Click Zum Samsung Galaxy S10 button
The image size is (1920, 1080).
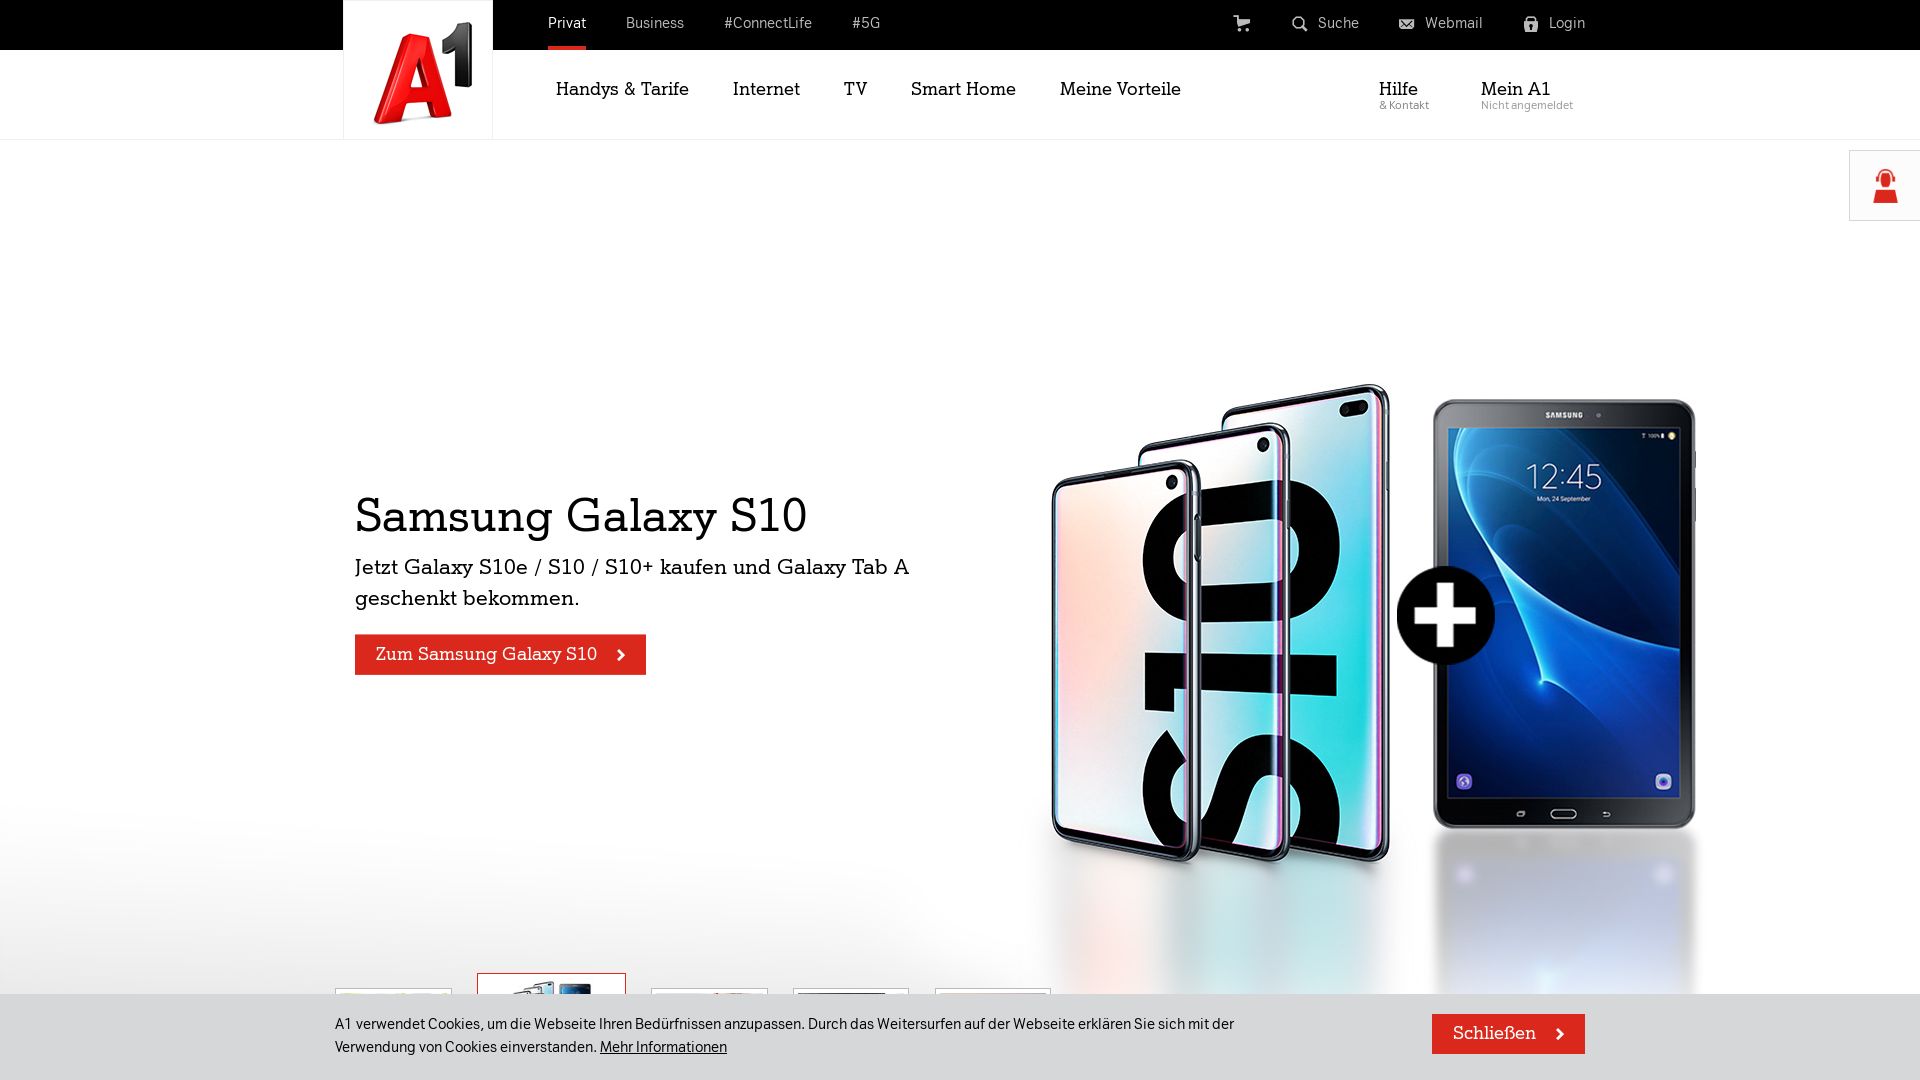500,655
